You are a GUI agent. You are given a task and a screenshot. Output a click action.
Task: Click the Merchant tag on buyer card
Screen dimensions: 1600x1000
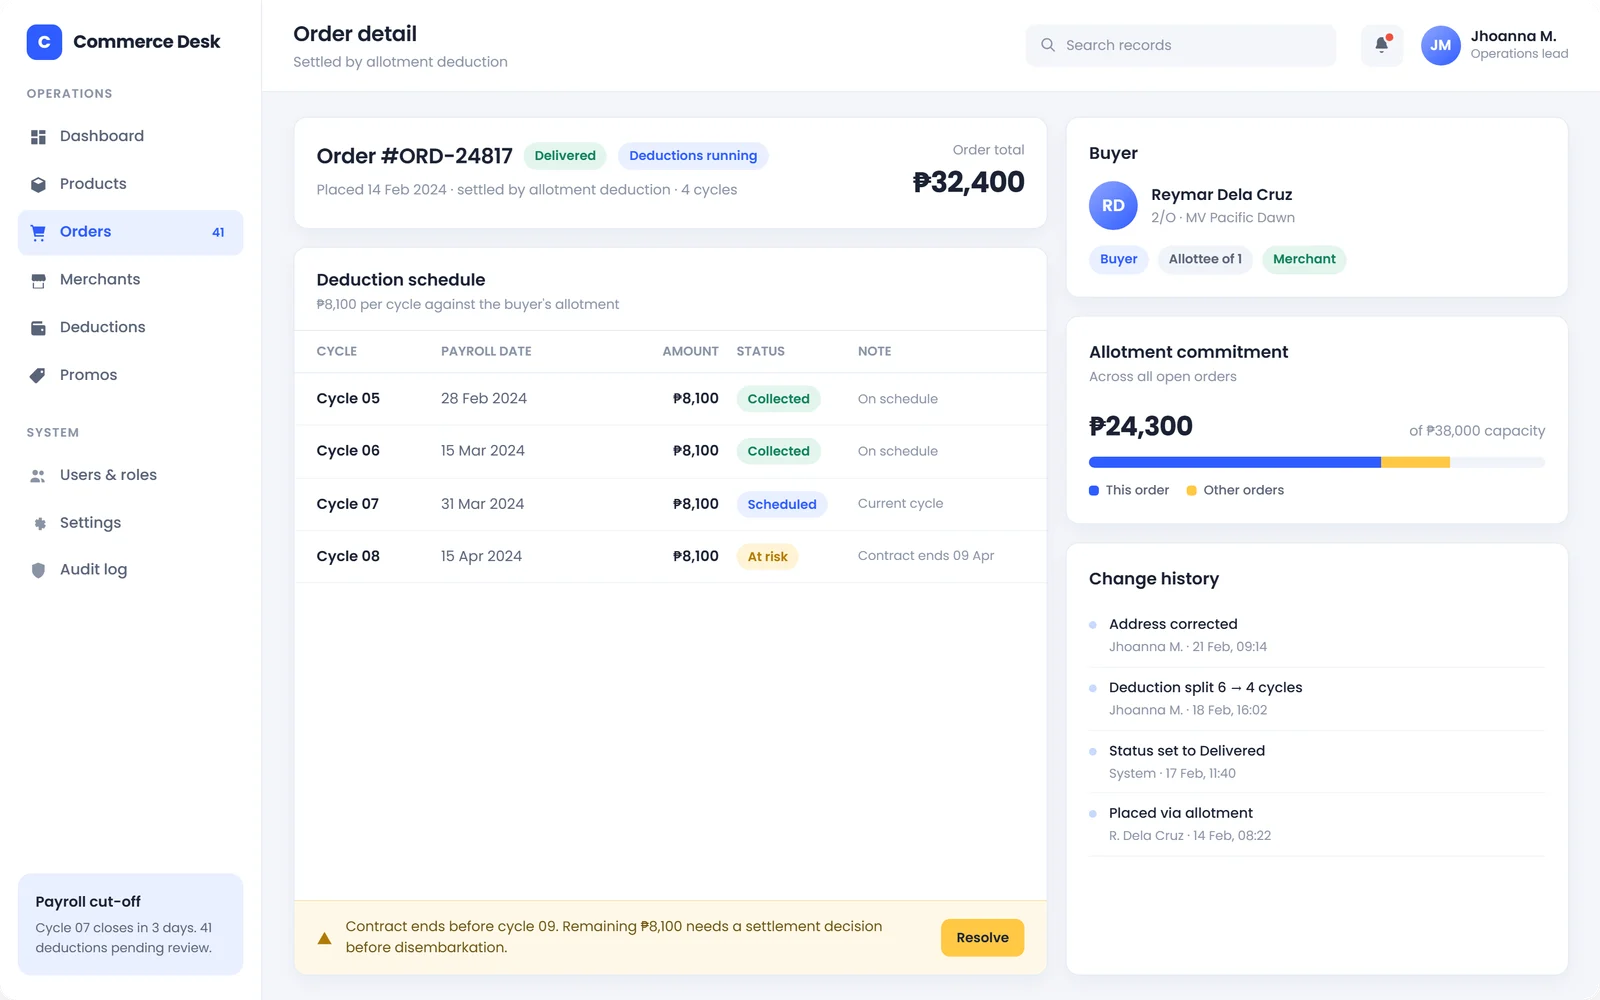coord(1304,259)
